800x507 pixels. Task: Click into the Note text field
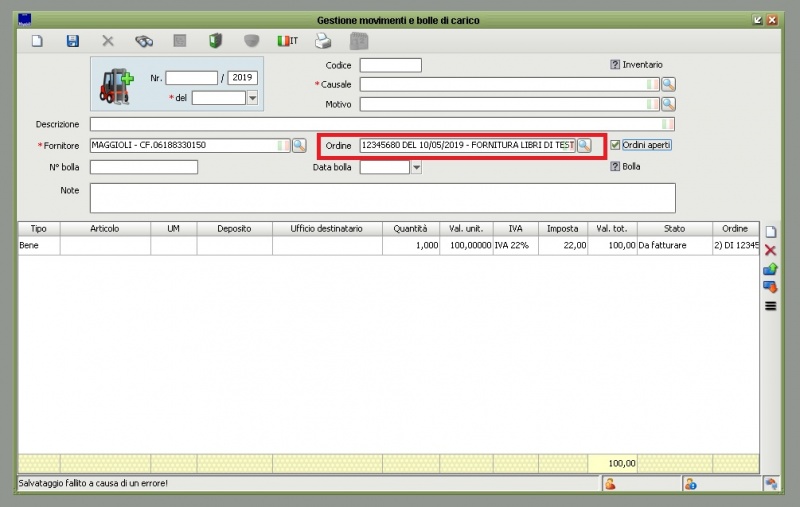[382, 197]
